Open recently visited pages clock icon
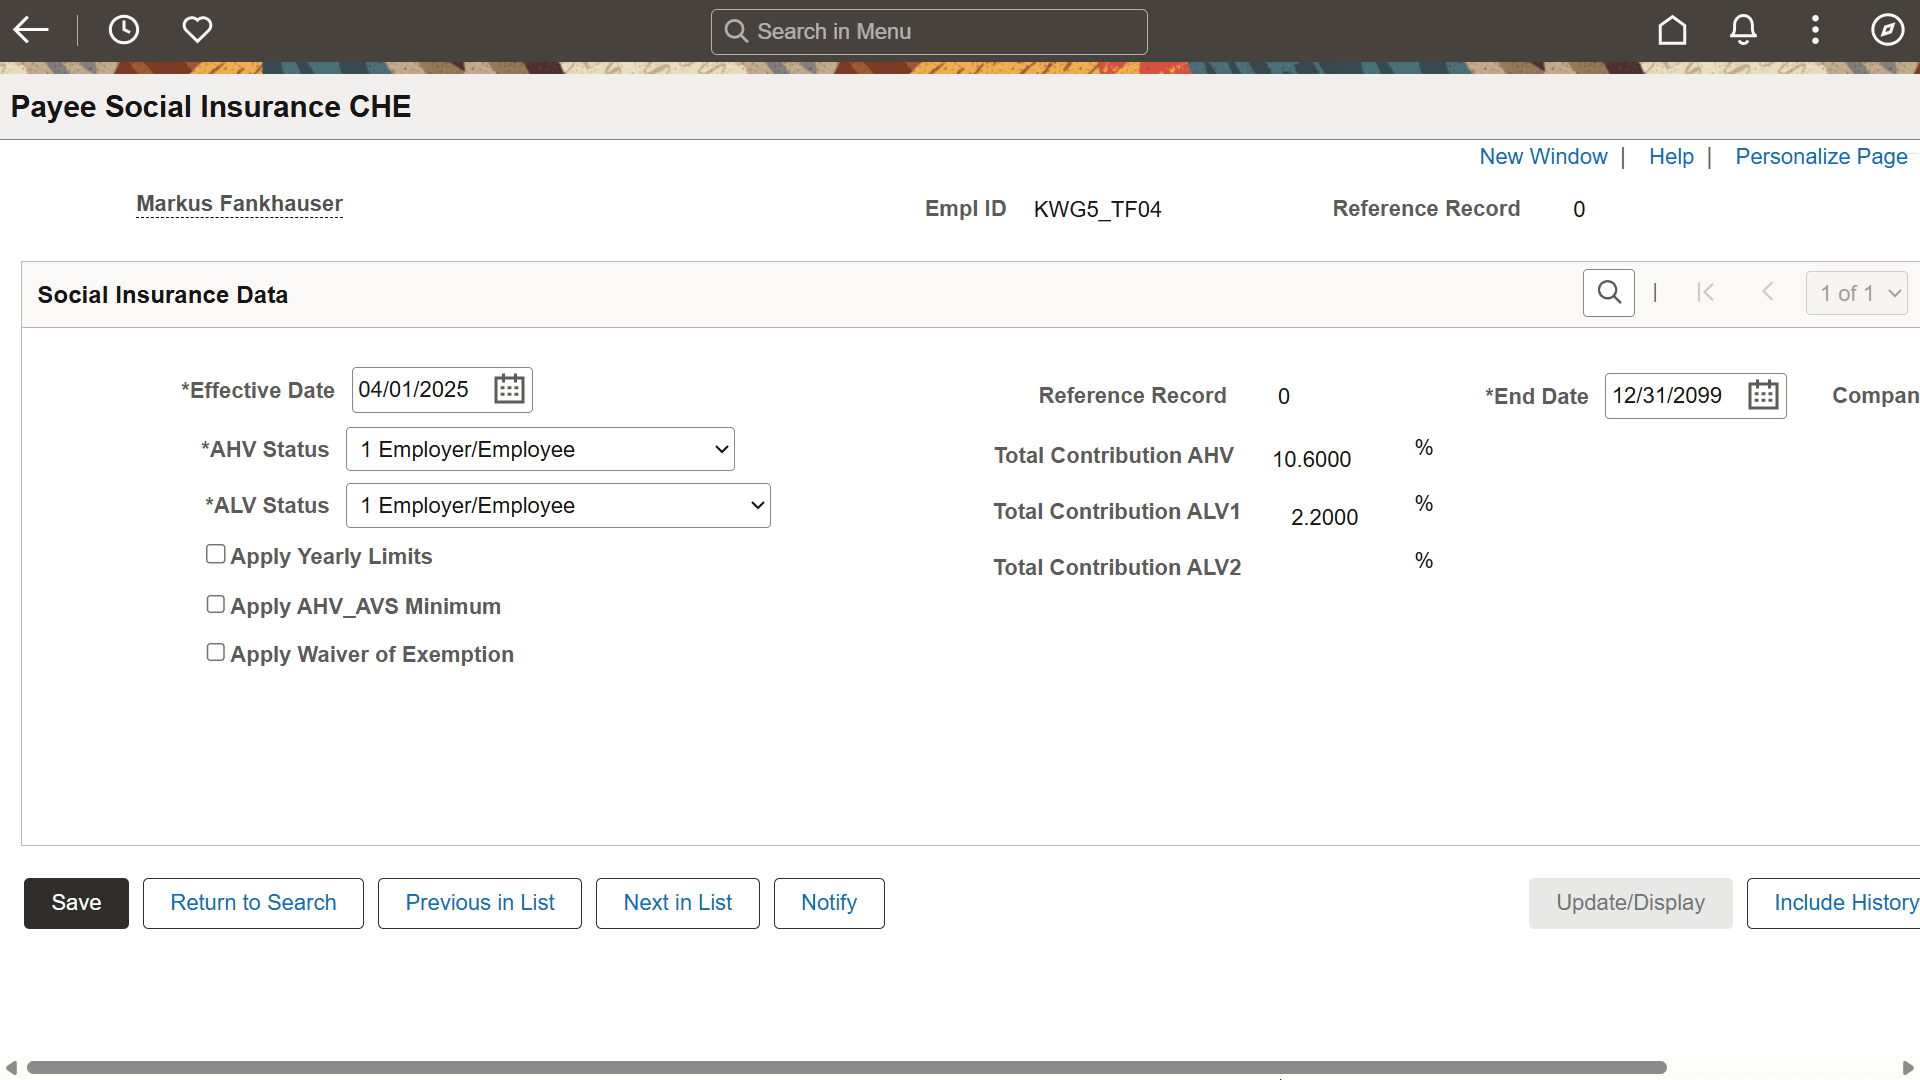The height and width of the screenshot is (1080, 1920). [x=124, y=29]
